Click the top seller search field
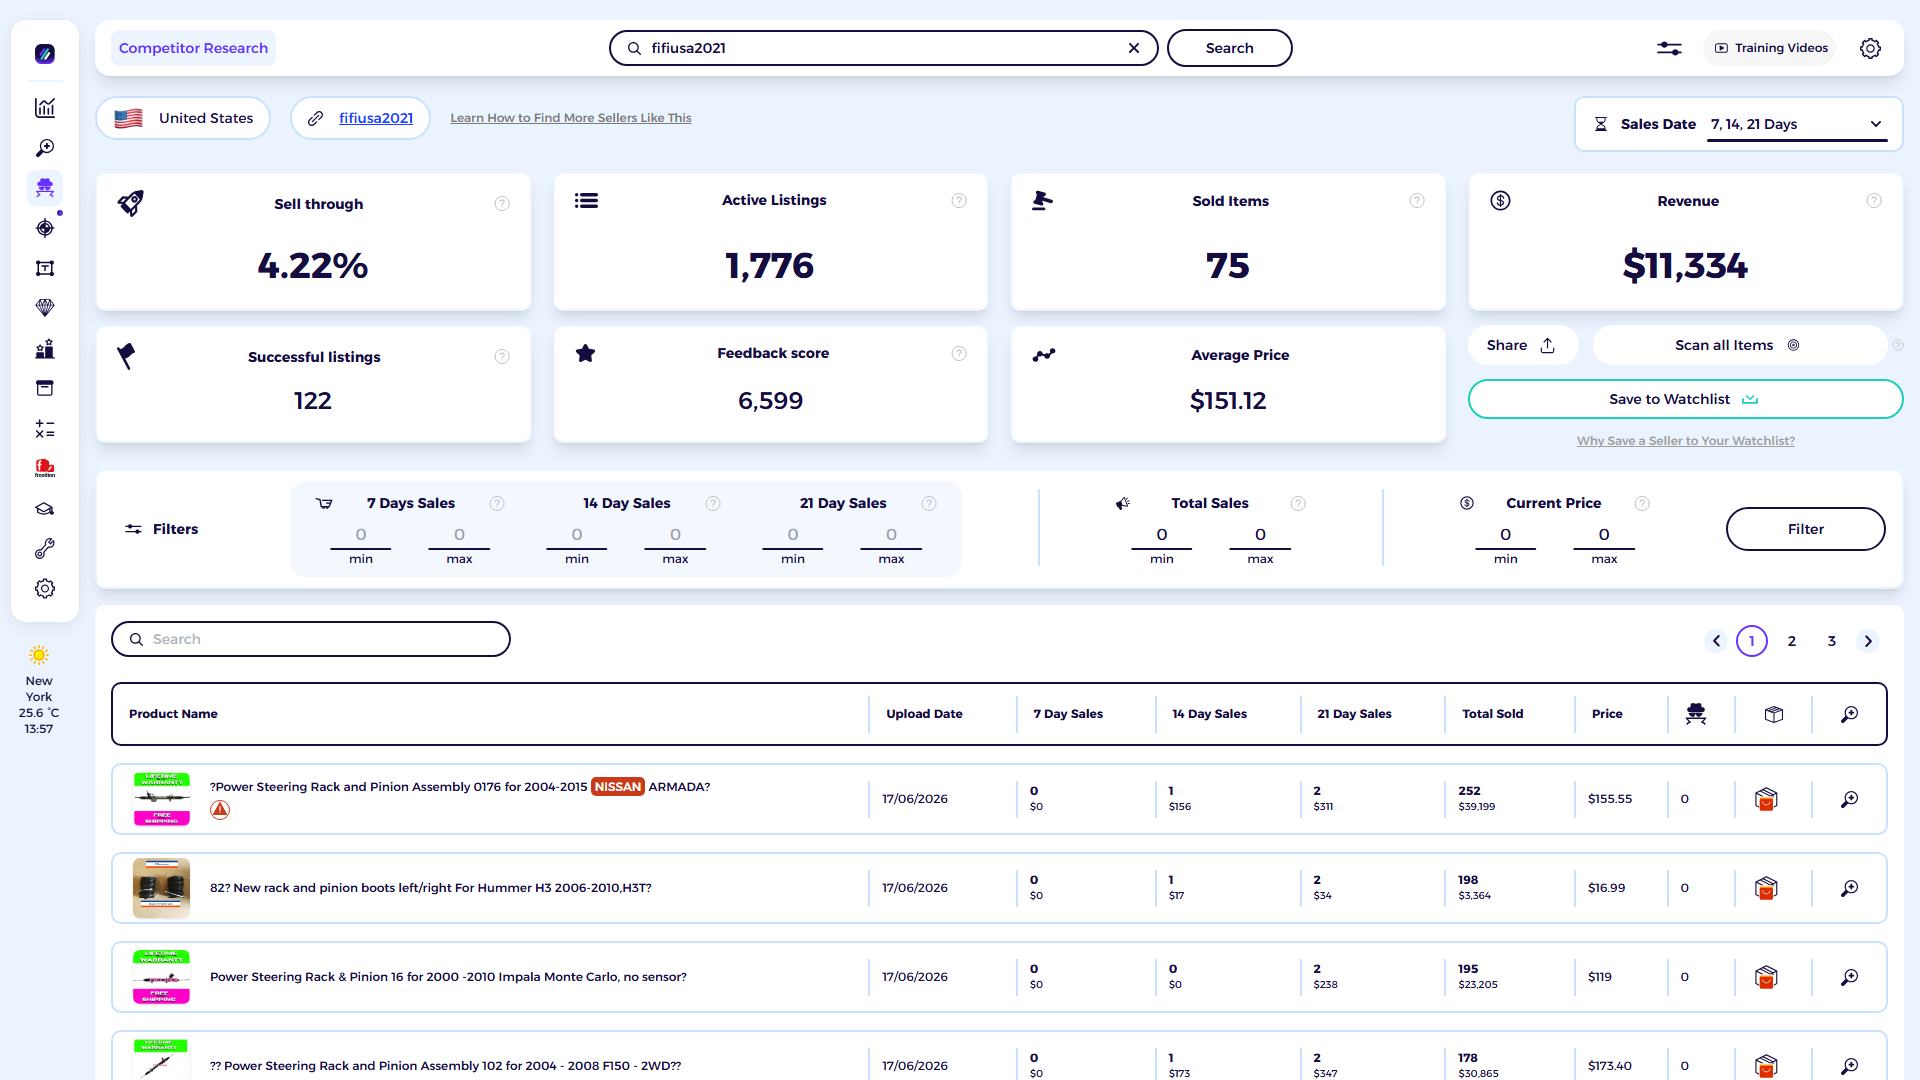Viewport: 1920px width, 1080px height. point(884,48)
